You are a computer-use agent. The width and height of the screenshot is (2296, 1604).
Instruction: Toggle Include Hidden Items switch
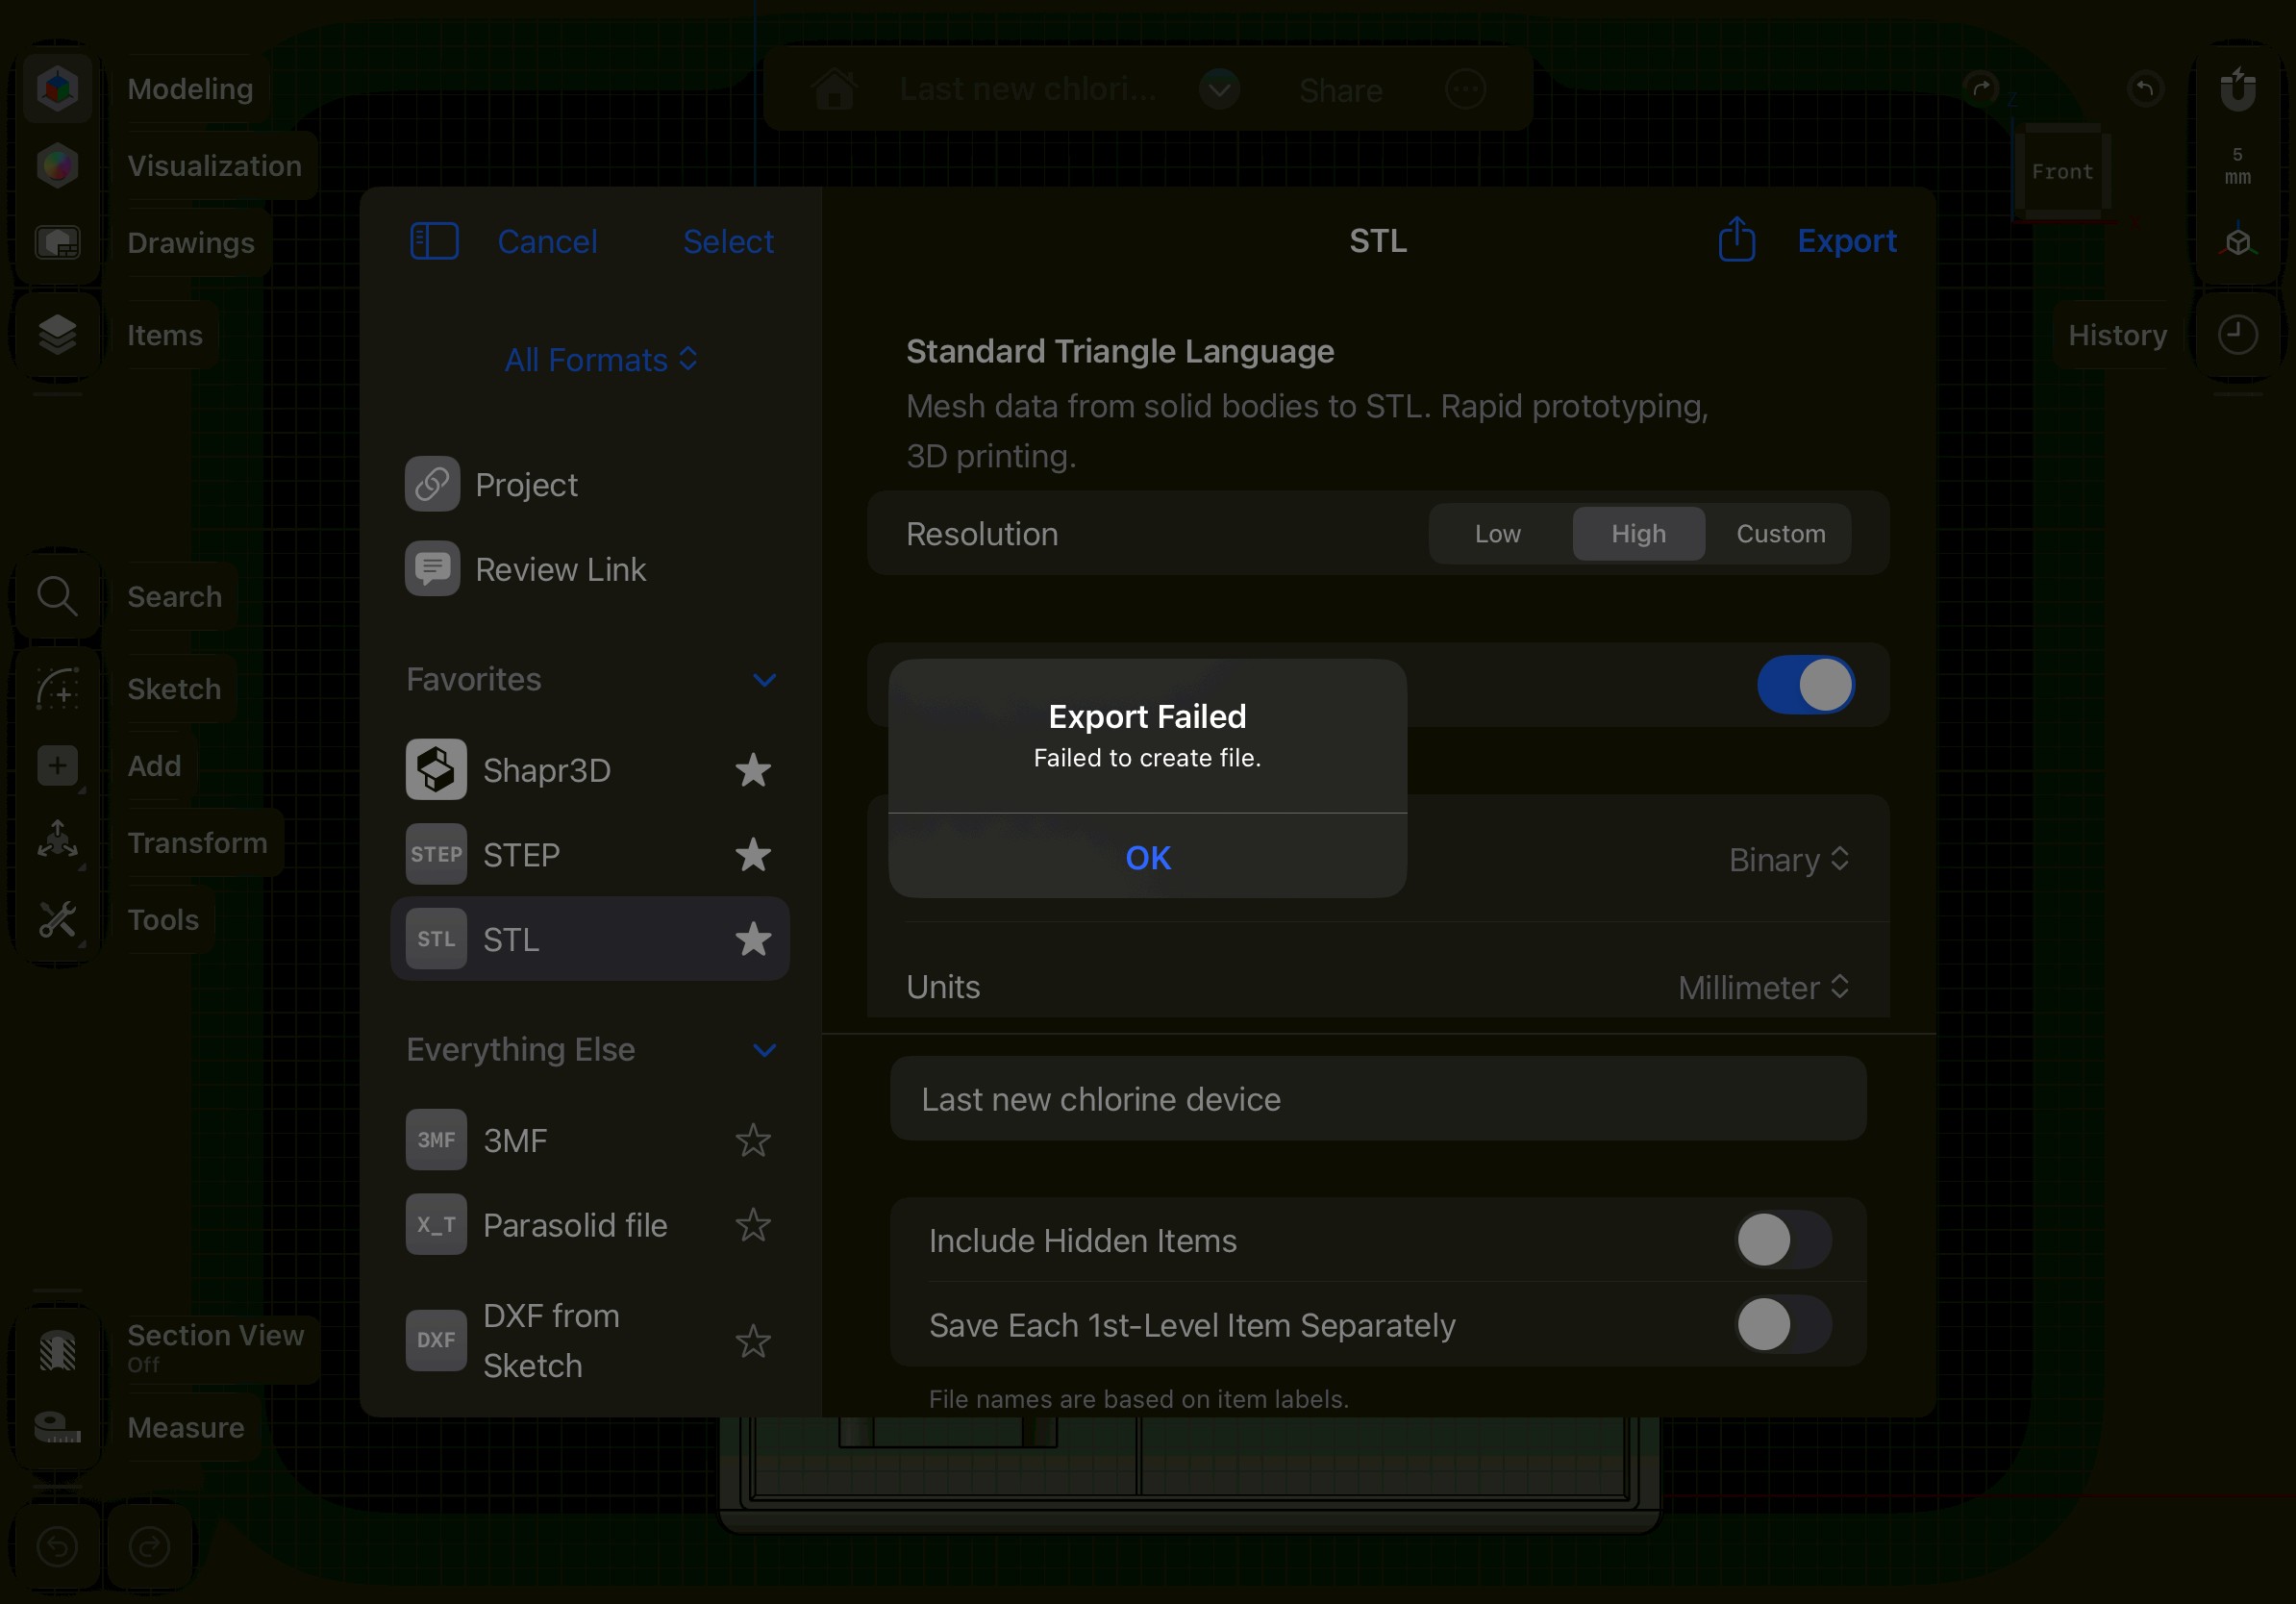point(1782,1240)
